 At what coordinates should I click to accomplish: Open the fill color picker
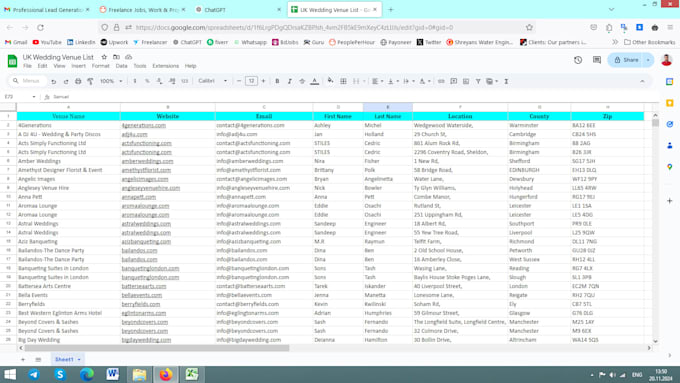330,81
